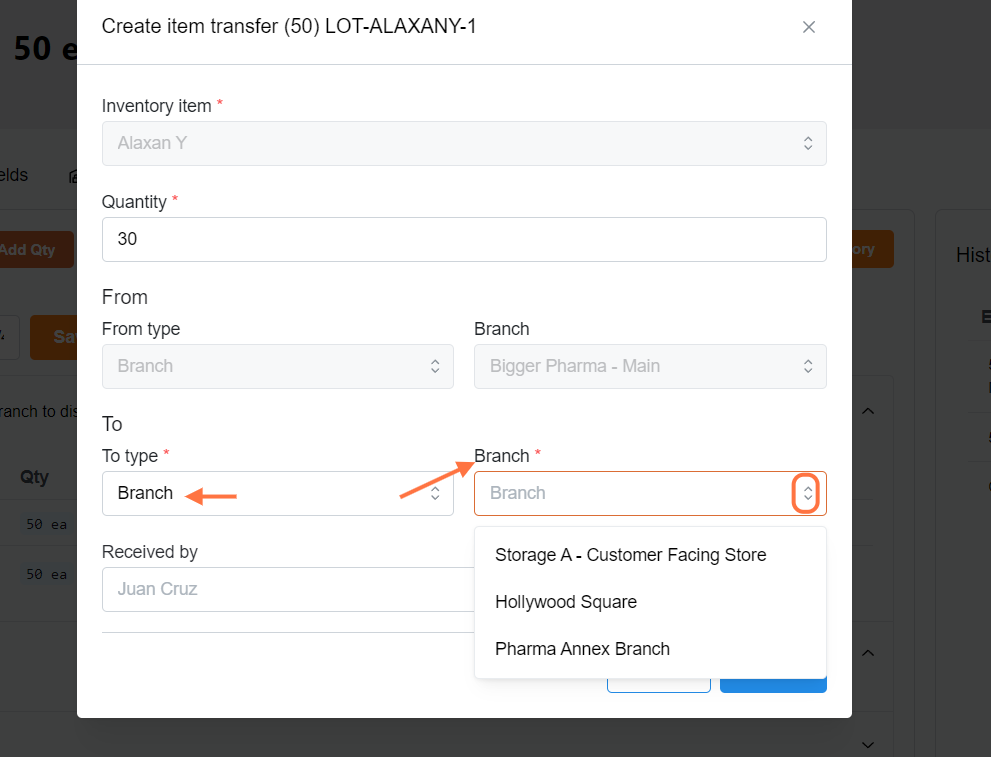Click the second 50 ea quantity cell
The width and height of the screenshot is (991, 757).
[x=47, y=574]
